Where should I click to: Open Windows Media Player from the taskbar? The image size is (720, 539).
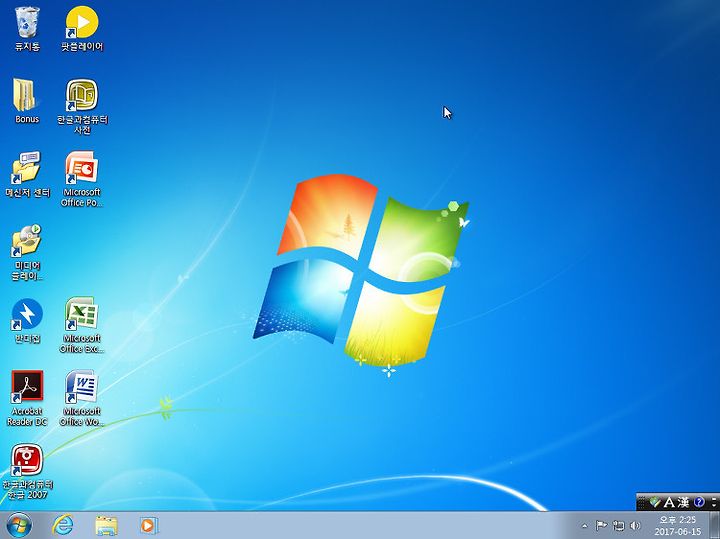tap(149, 525)
